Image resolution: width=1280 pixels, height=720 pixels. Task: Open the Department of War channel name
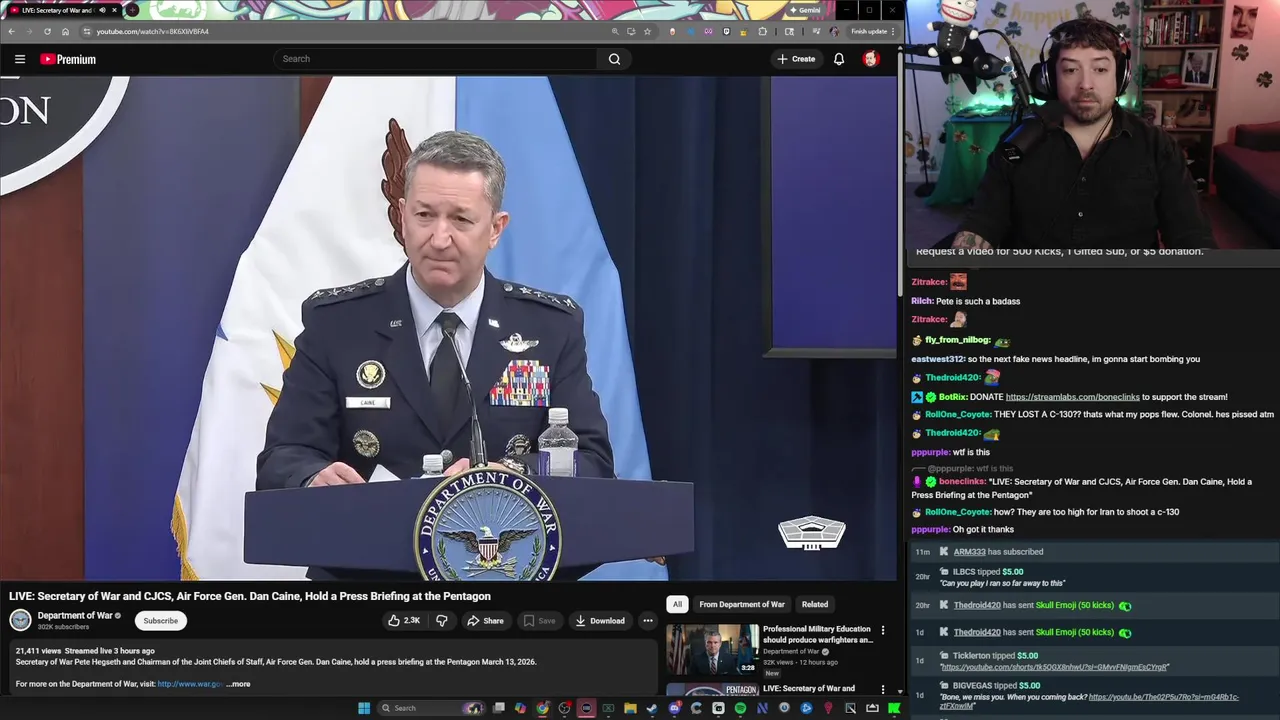pyautogui.click(x=75, y=616)
